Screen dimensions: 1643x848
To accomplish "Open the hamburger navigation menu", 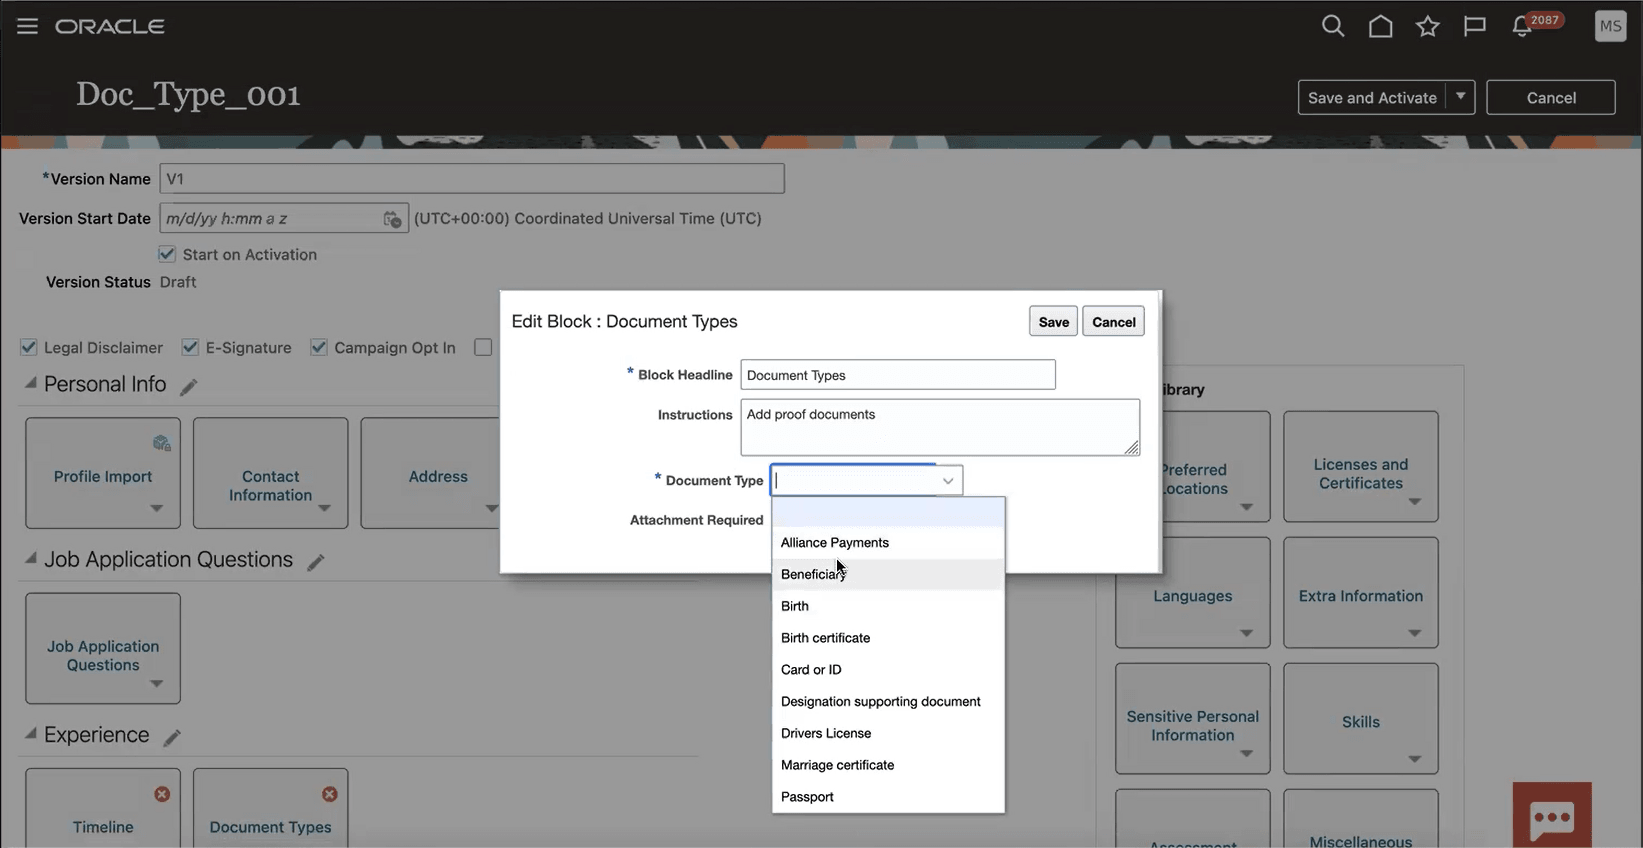I will tap(27, 26).
